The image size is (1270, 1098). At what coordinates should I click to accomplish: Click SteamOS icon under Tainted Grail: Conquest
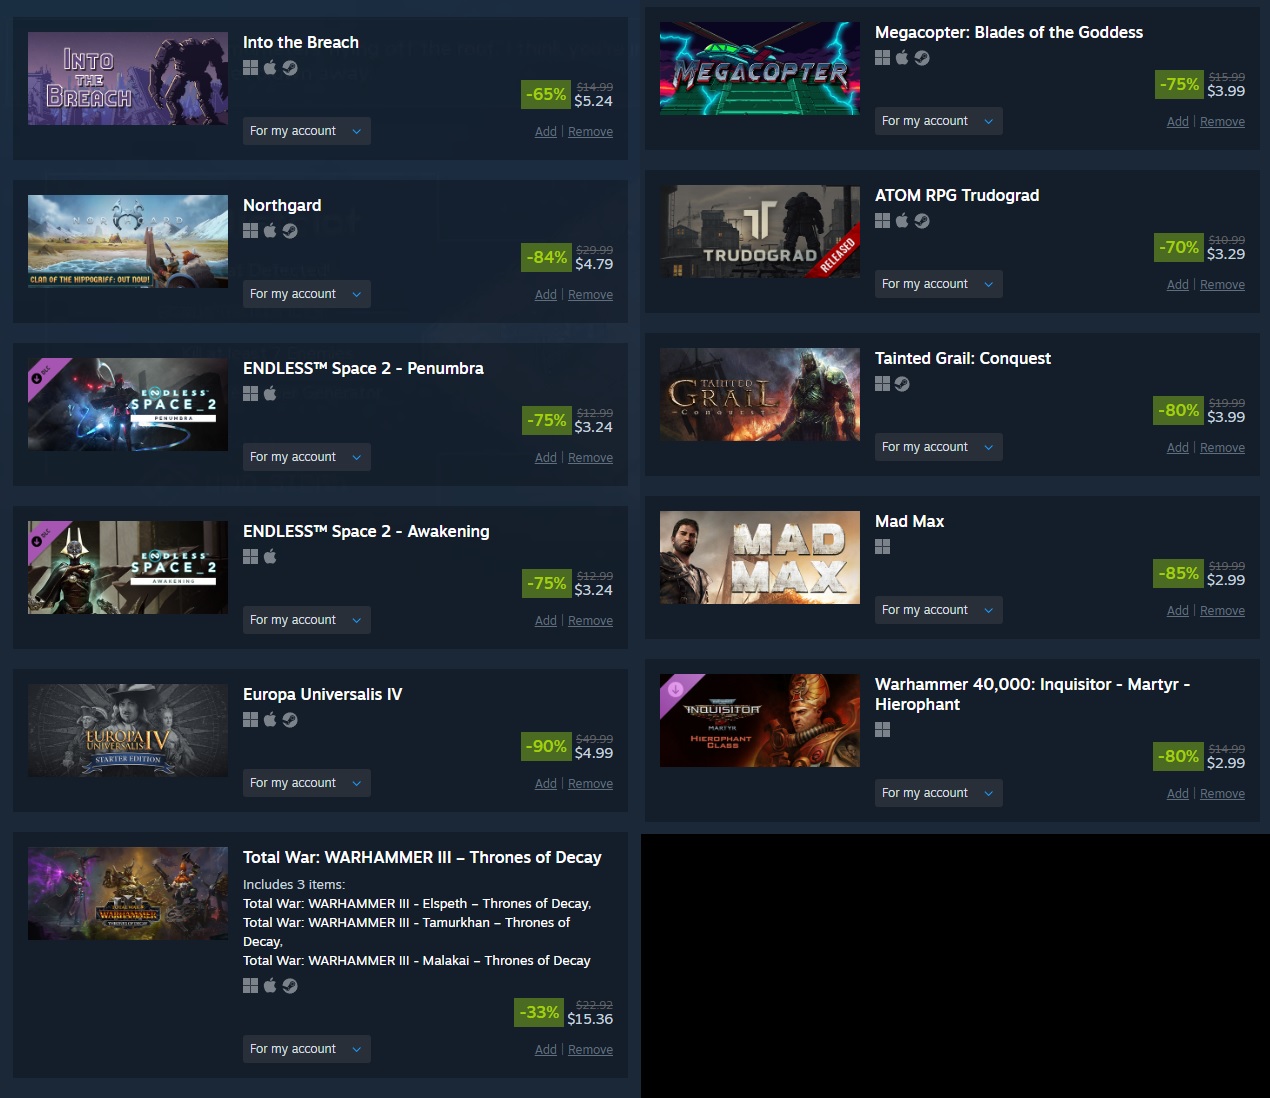[x=902, y=384]
